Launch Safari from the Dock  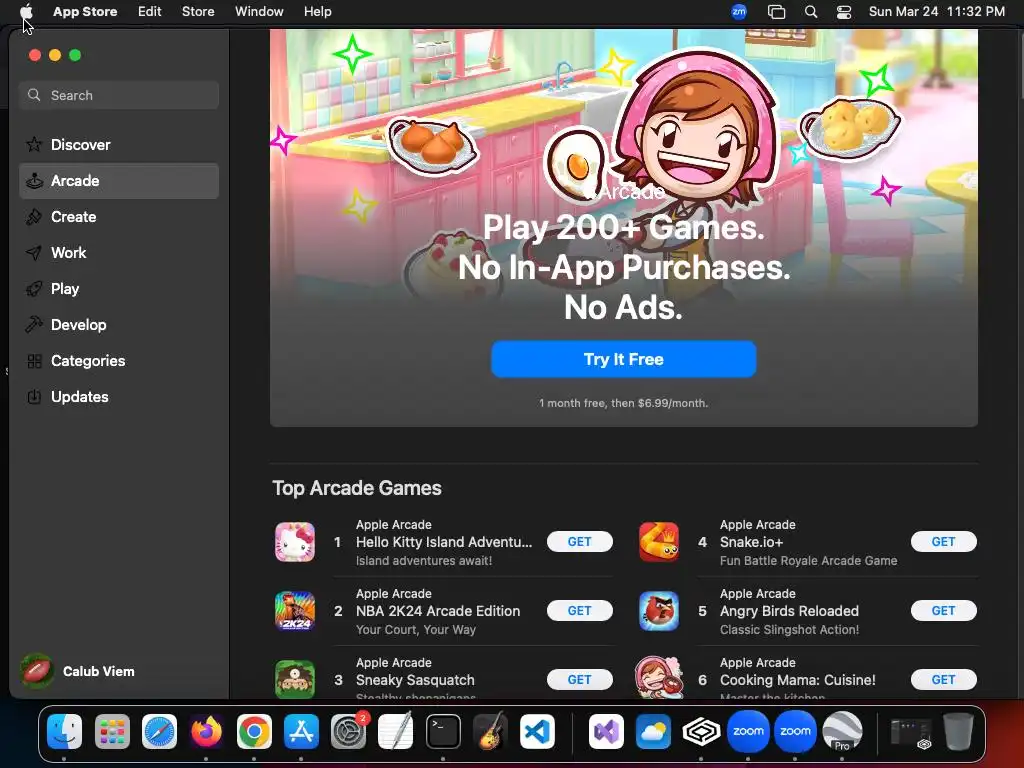click(159, 731)
